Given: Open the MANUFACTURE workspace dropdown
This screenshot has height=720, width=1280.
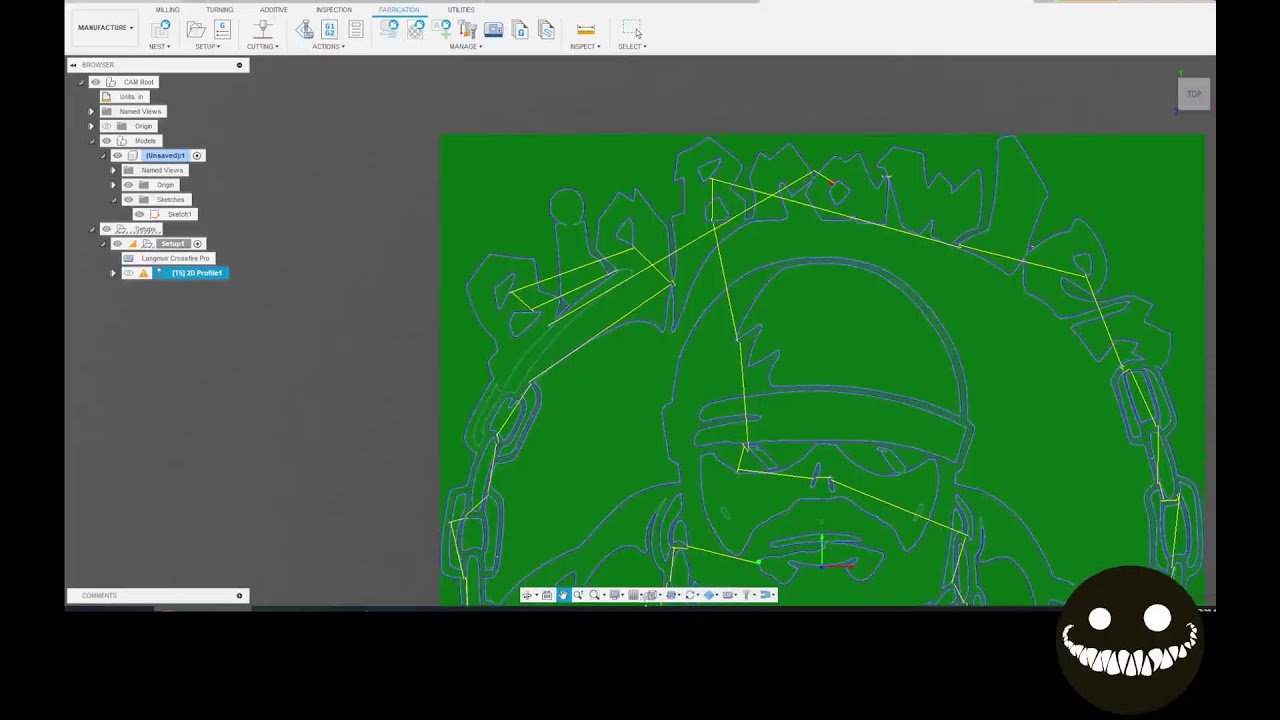Looking at the screenshot, I should (x=105, y=28).
